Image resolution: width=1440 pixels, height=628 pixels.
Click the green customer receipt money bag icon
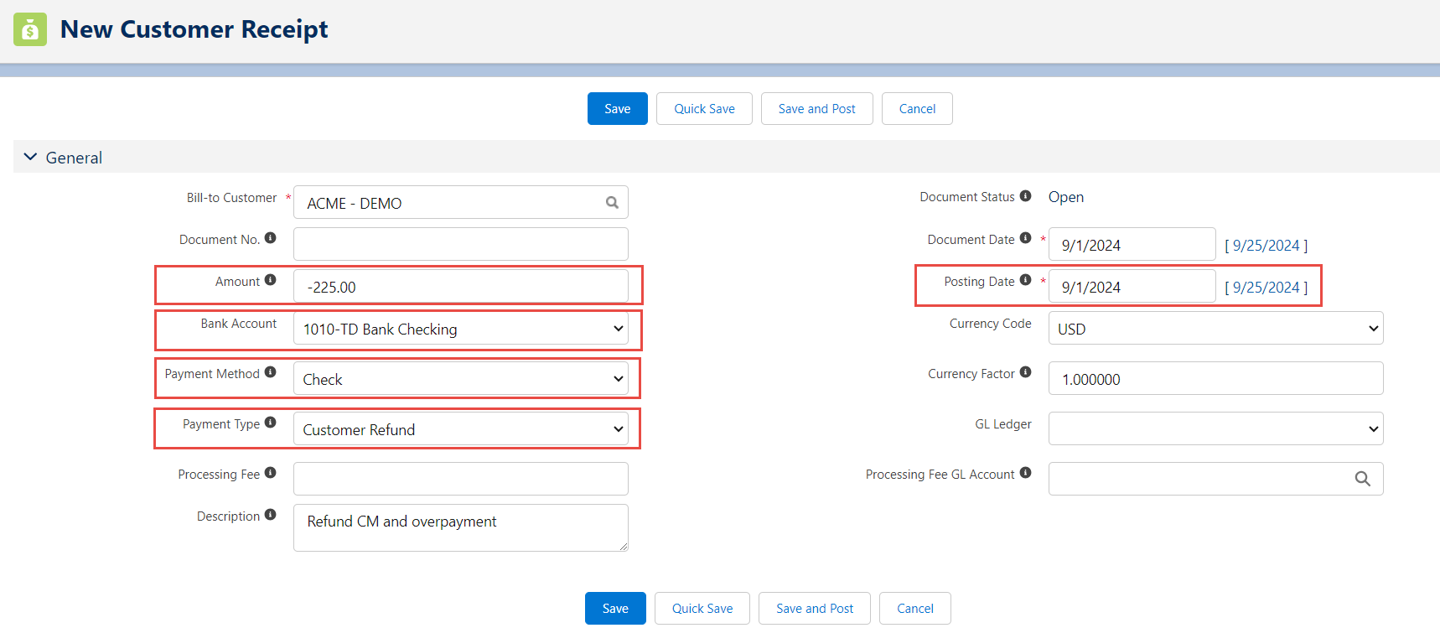[30, 30]
